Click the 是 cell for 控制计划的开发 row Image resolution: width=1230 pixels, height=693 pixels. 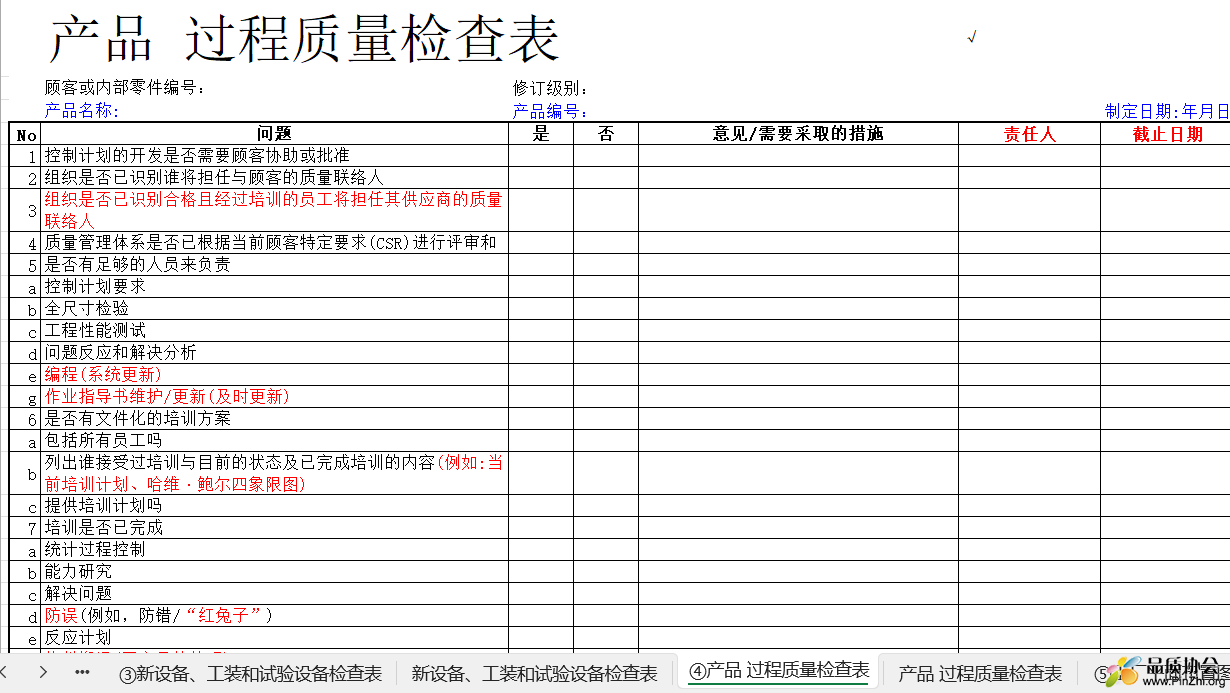541,156
